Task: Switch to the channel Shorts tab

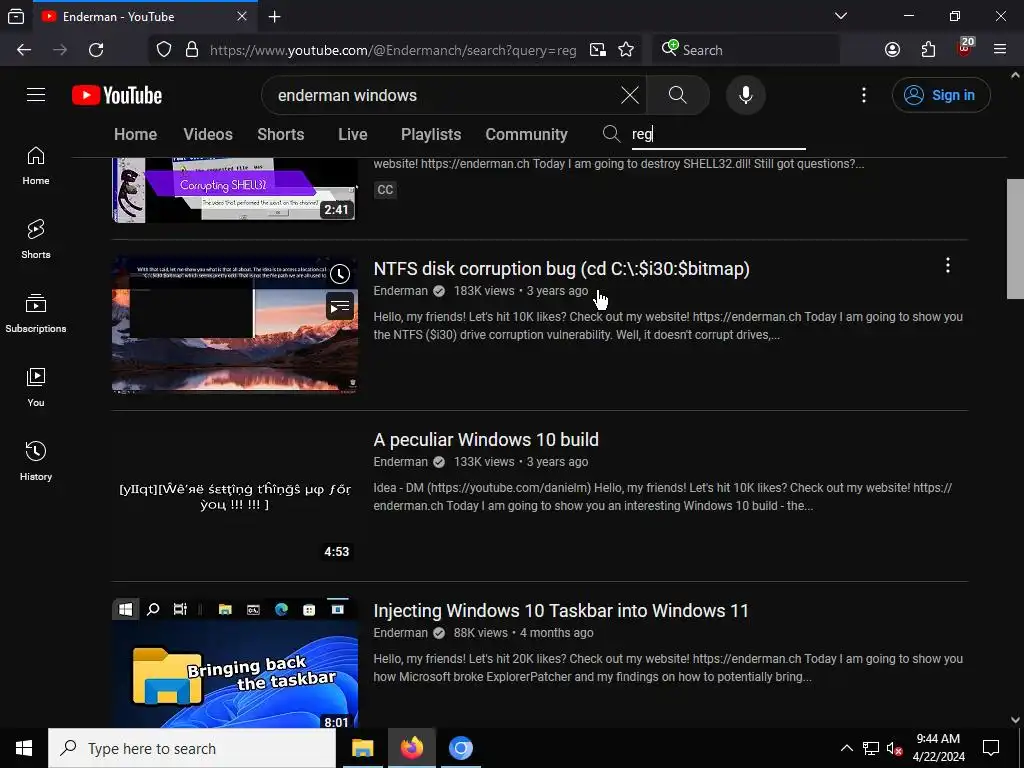Action: pos(281,135)
